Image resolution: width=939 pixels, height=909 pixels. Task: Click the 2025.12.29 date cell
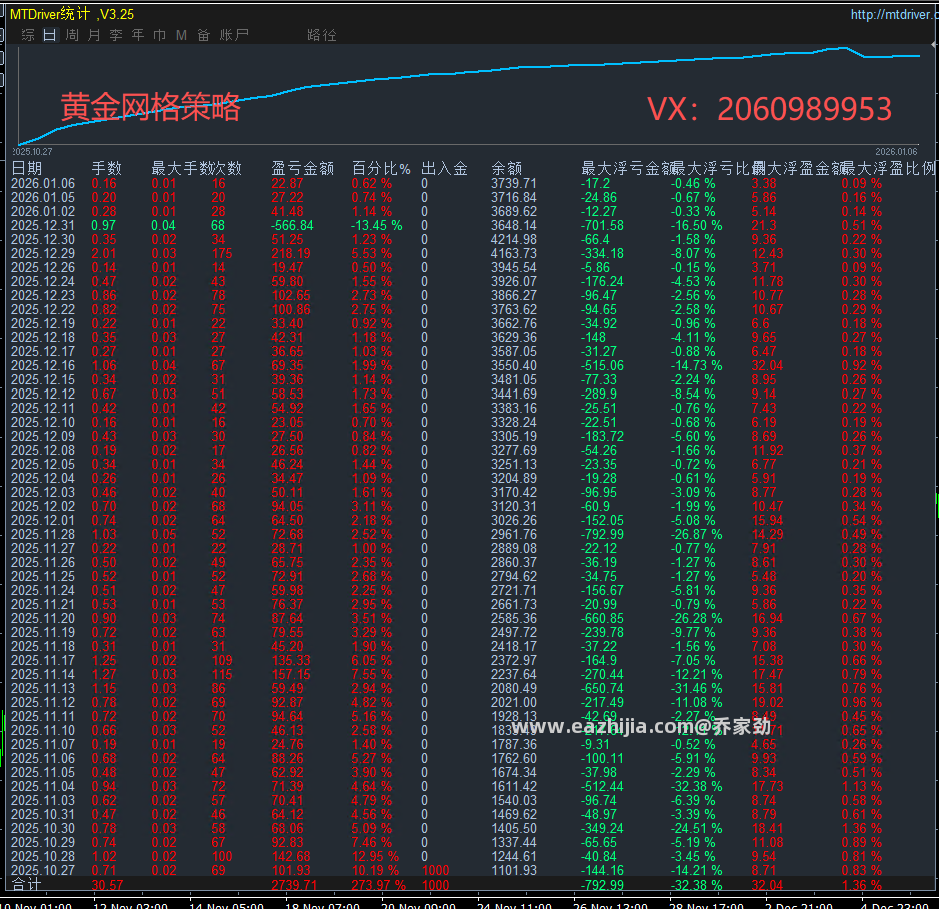coord(43,253)
